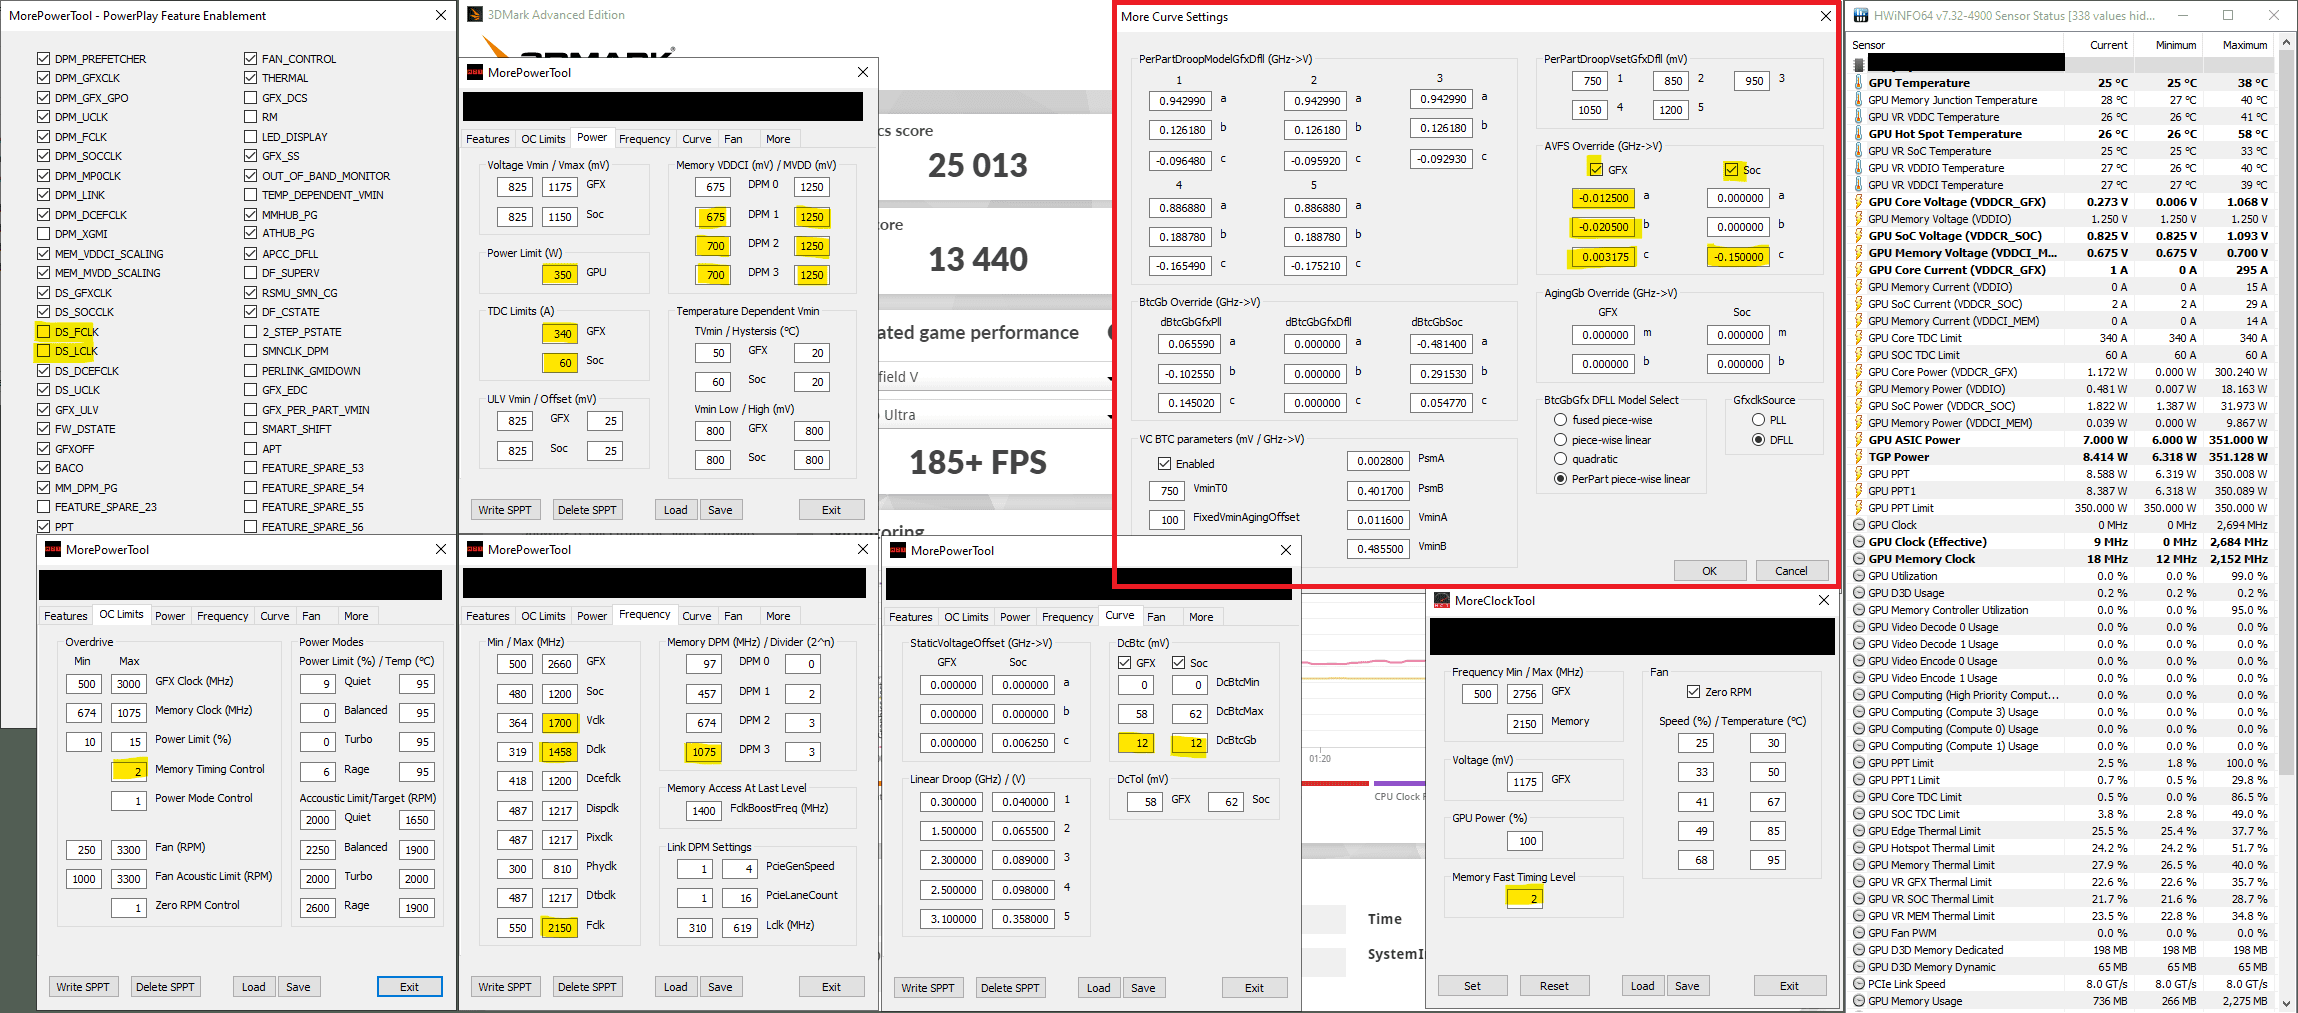This screenshot has width=2298, height=1013.
Task: Edit TDC Limits GFX field showing 340
Action: click(x=560, y=334)
